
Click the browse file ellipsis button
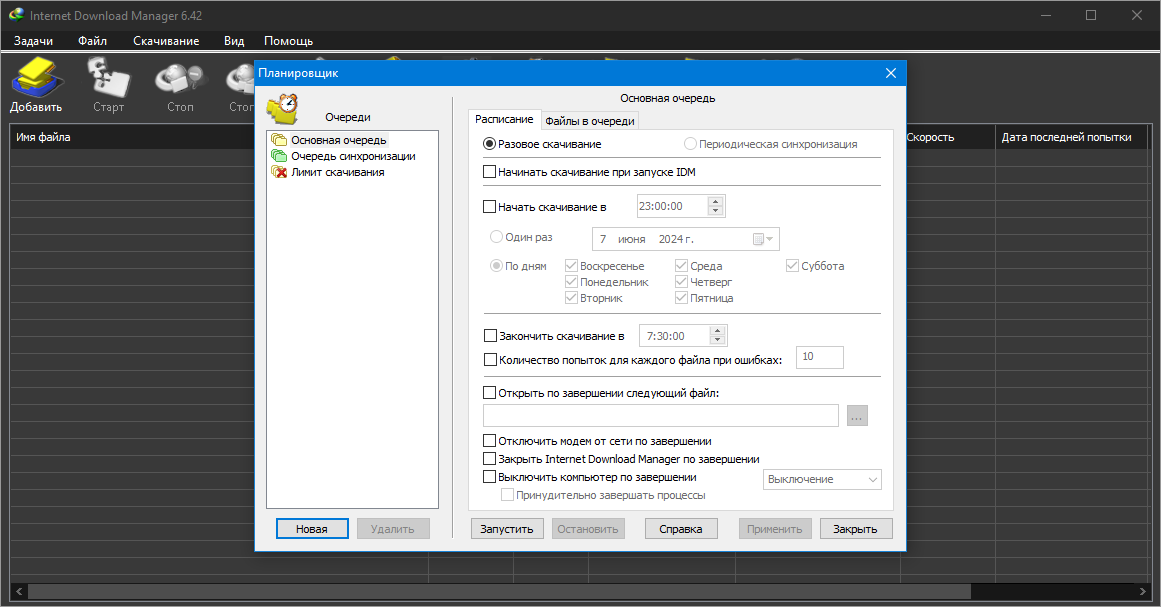(857, 416)
